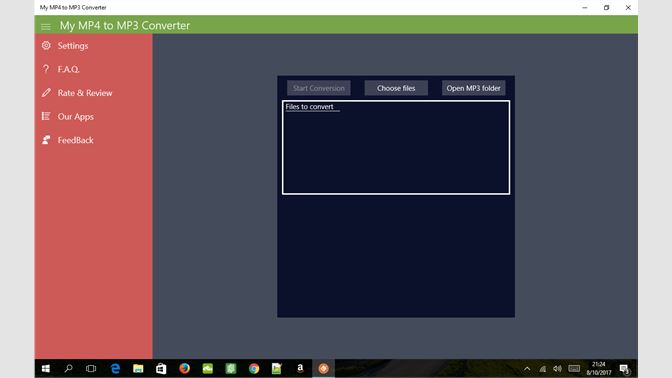The height and width of the screenshot is (378, 672).
Task: Click the touch keyboard tray icon
Action: point(574,369)
